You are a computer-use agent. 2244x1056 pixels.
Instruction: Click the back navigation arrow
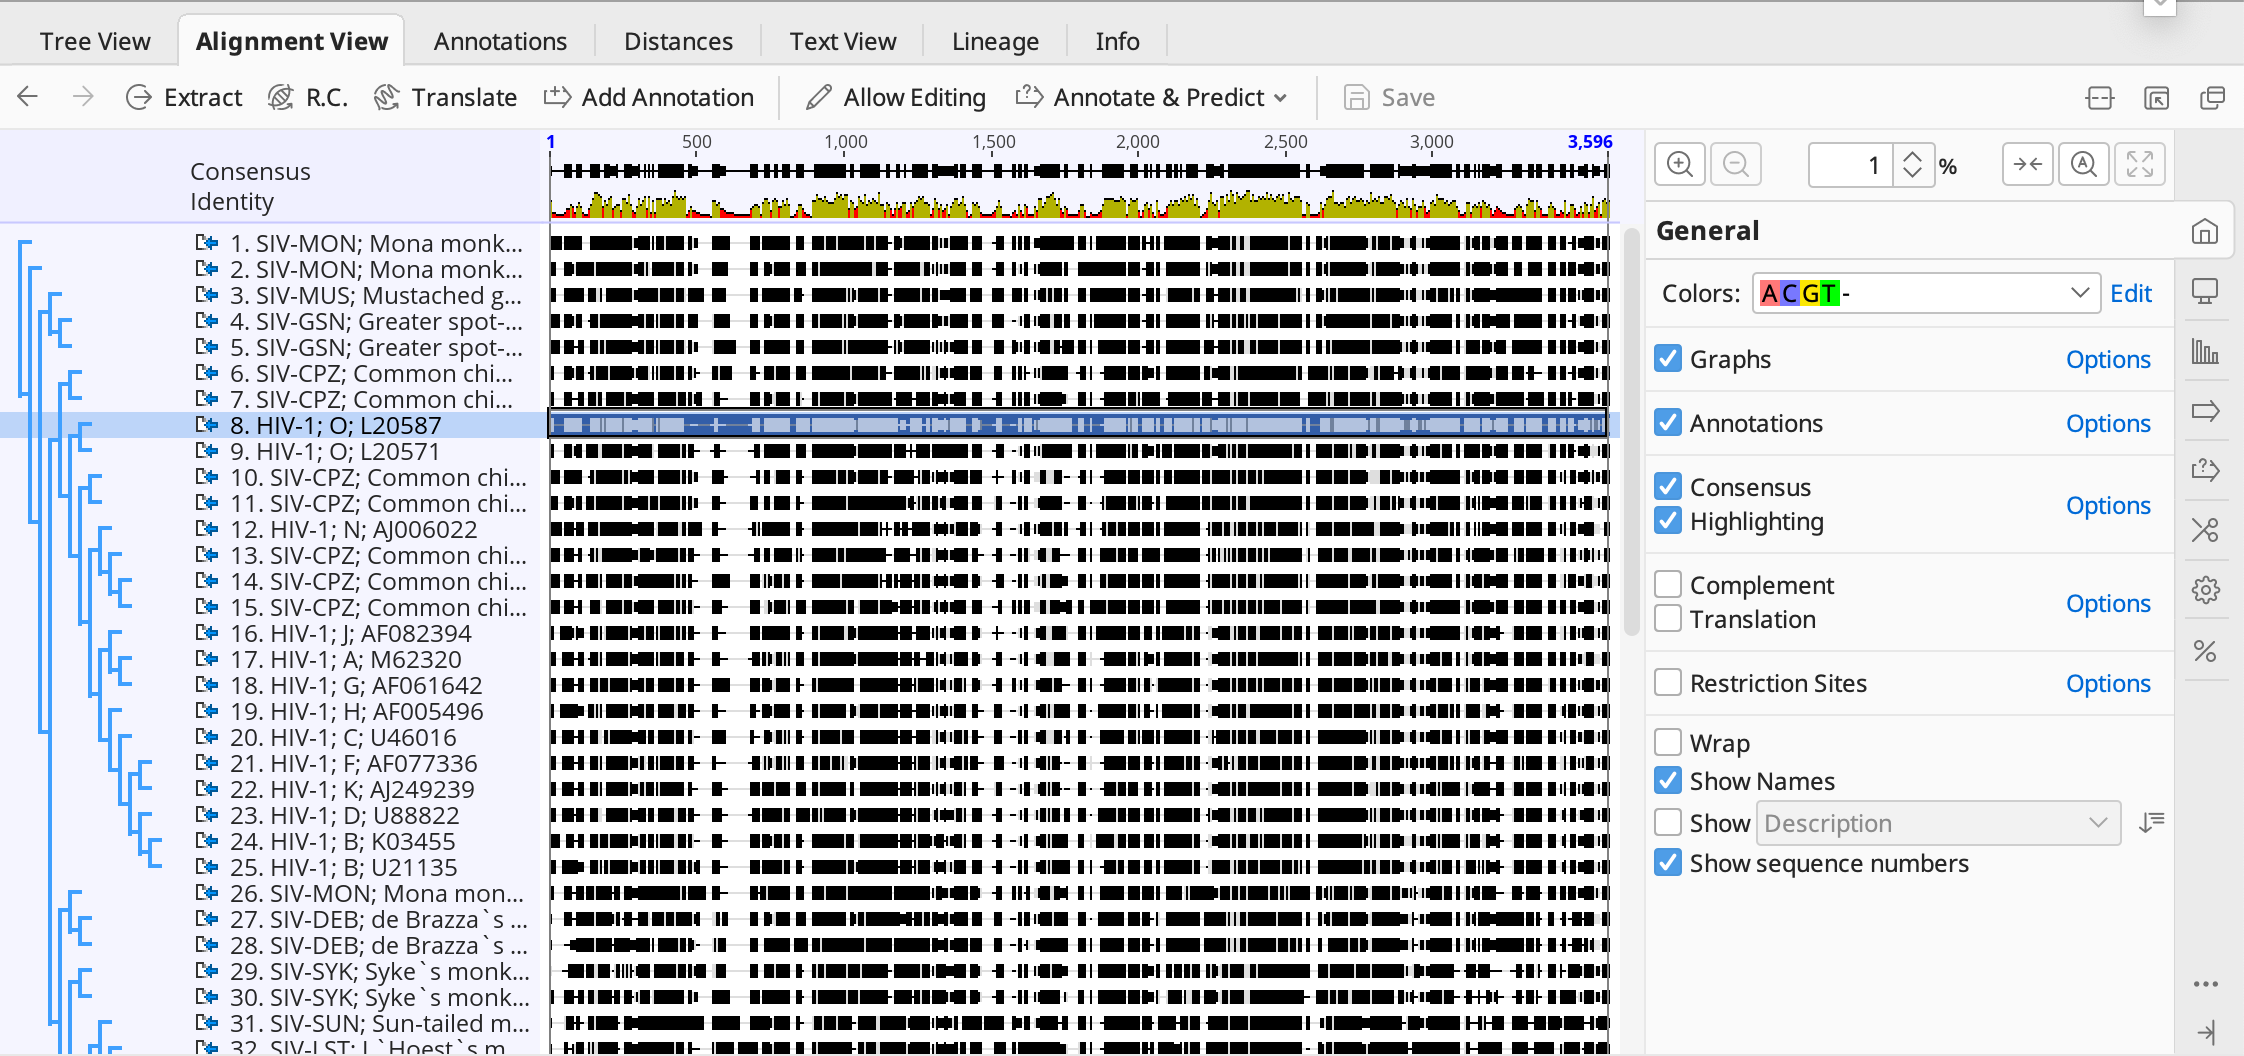[x=28, y=97]
